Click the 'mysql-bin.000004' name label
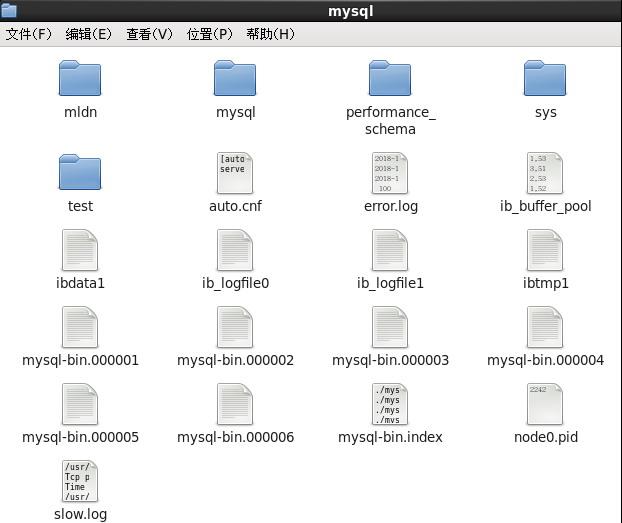Screen dimensions: 622x523 coord(546,360)
